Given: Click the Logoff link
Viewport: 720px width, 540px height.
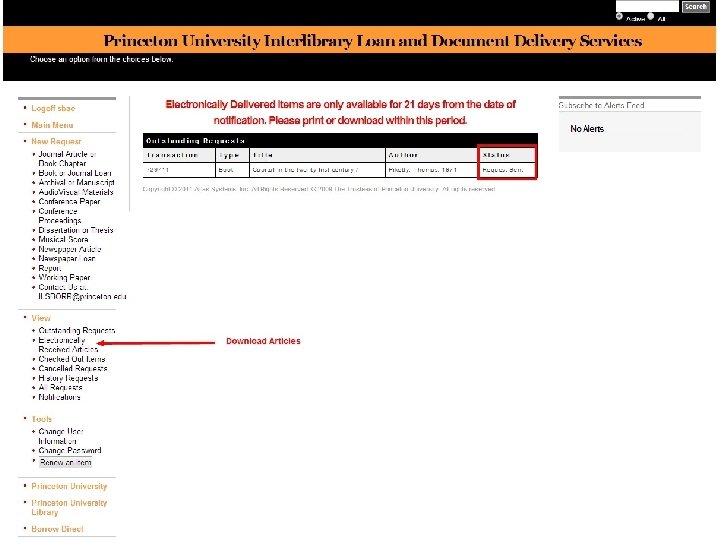Looking at the screenshot, I should click(x=53, y=108).
